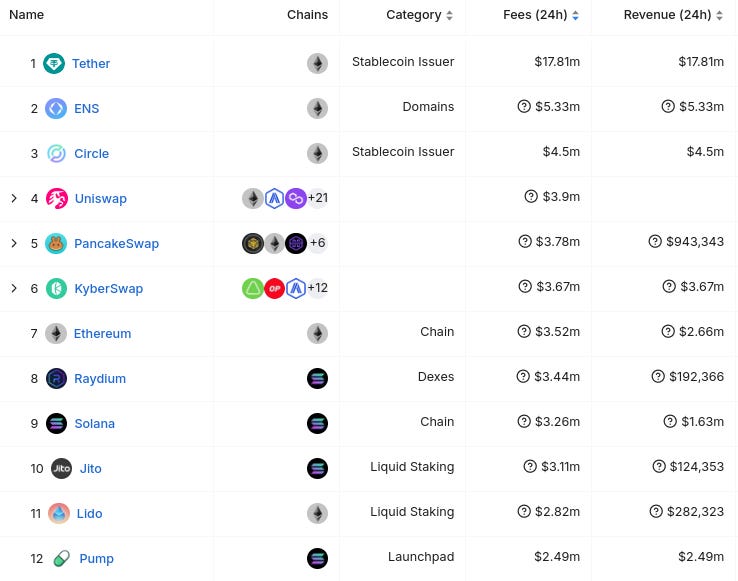Click Ethereum revenue value $2.66m

[x=701, y=331]
